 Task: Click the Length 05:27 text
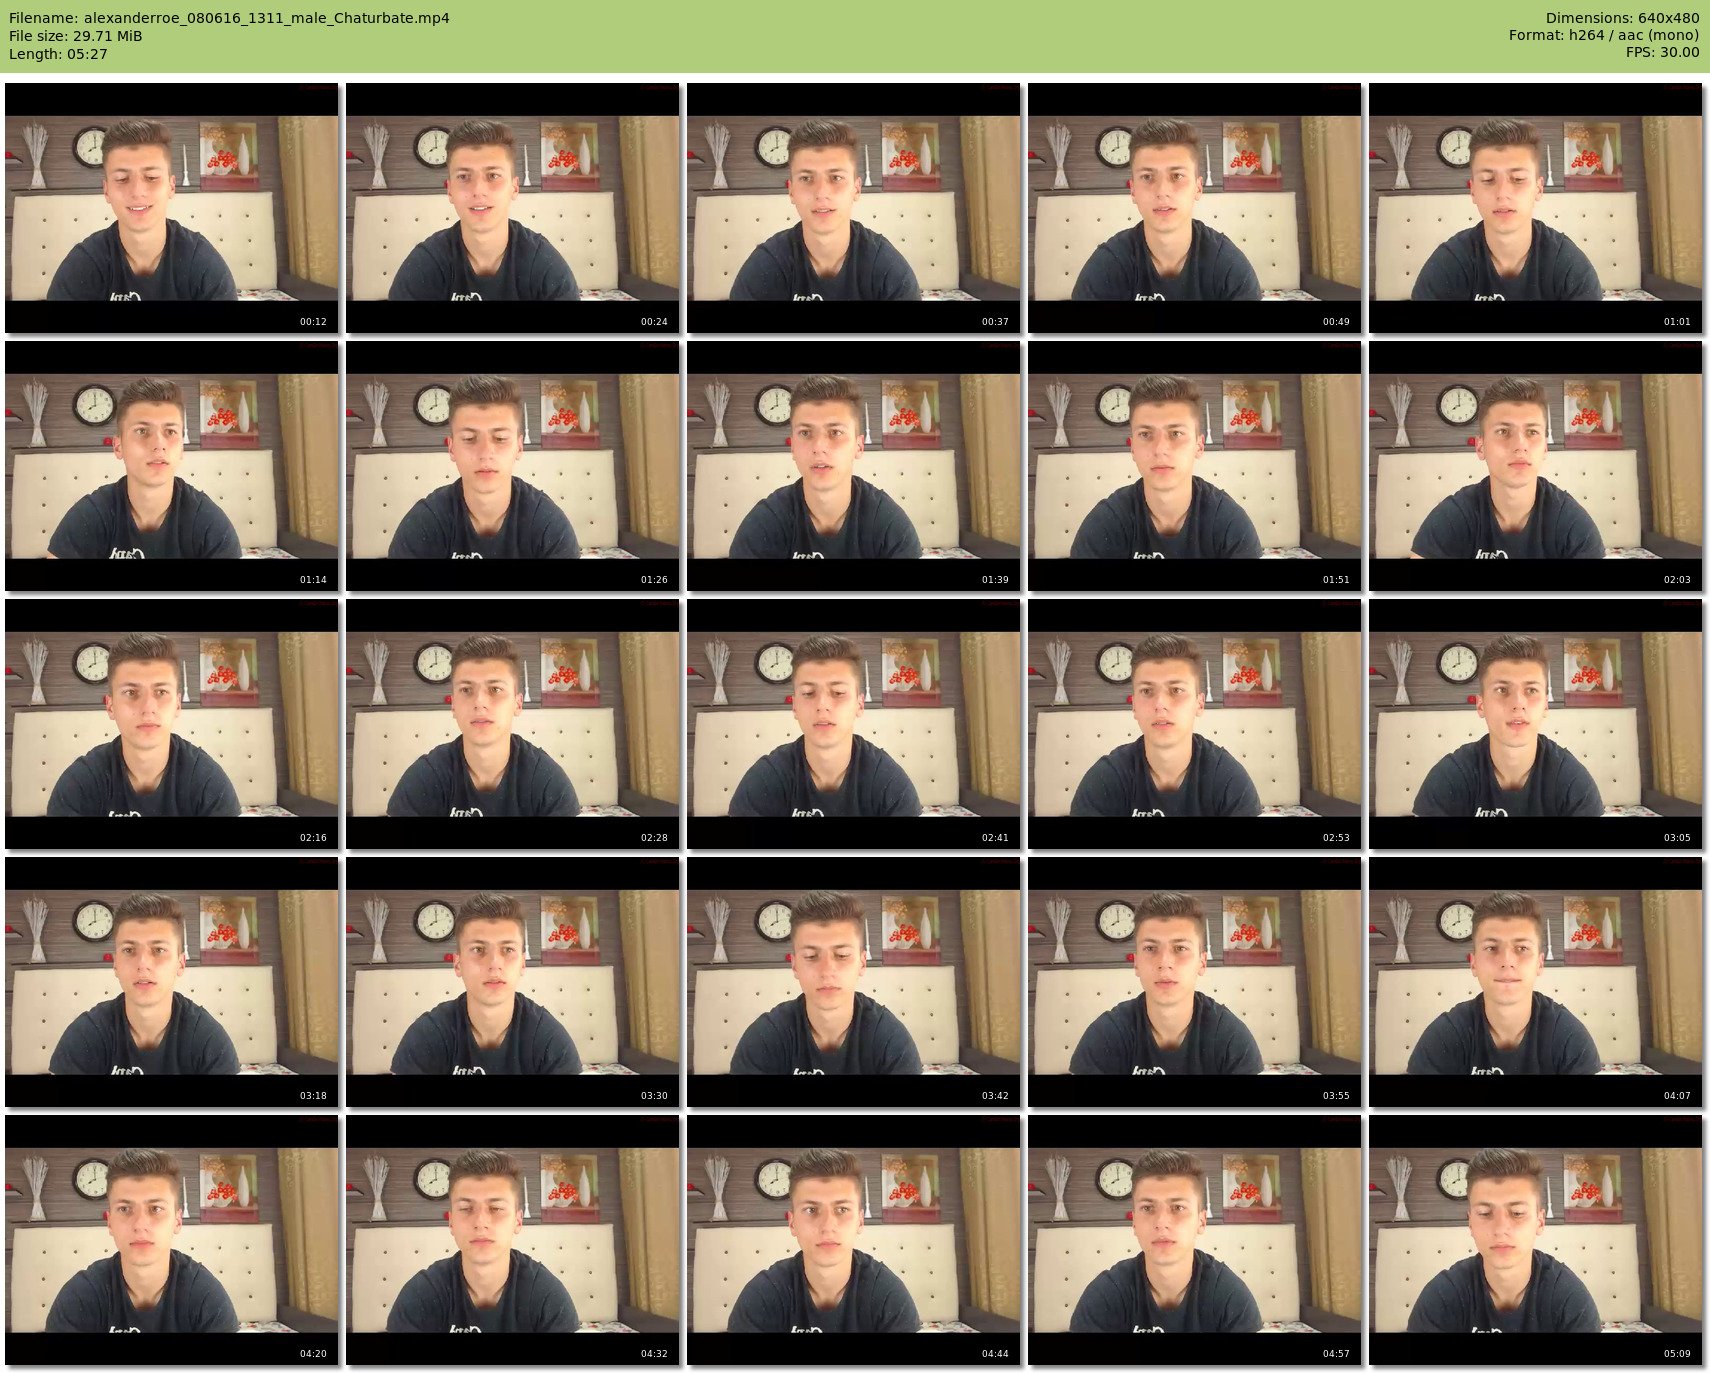coord(58,54)
